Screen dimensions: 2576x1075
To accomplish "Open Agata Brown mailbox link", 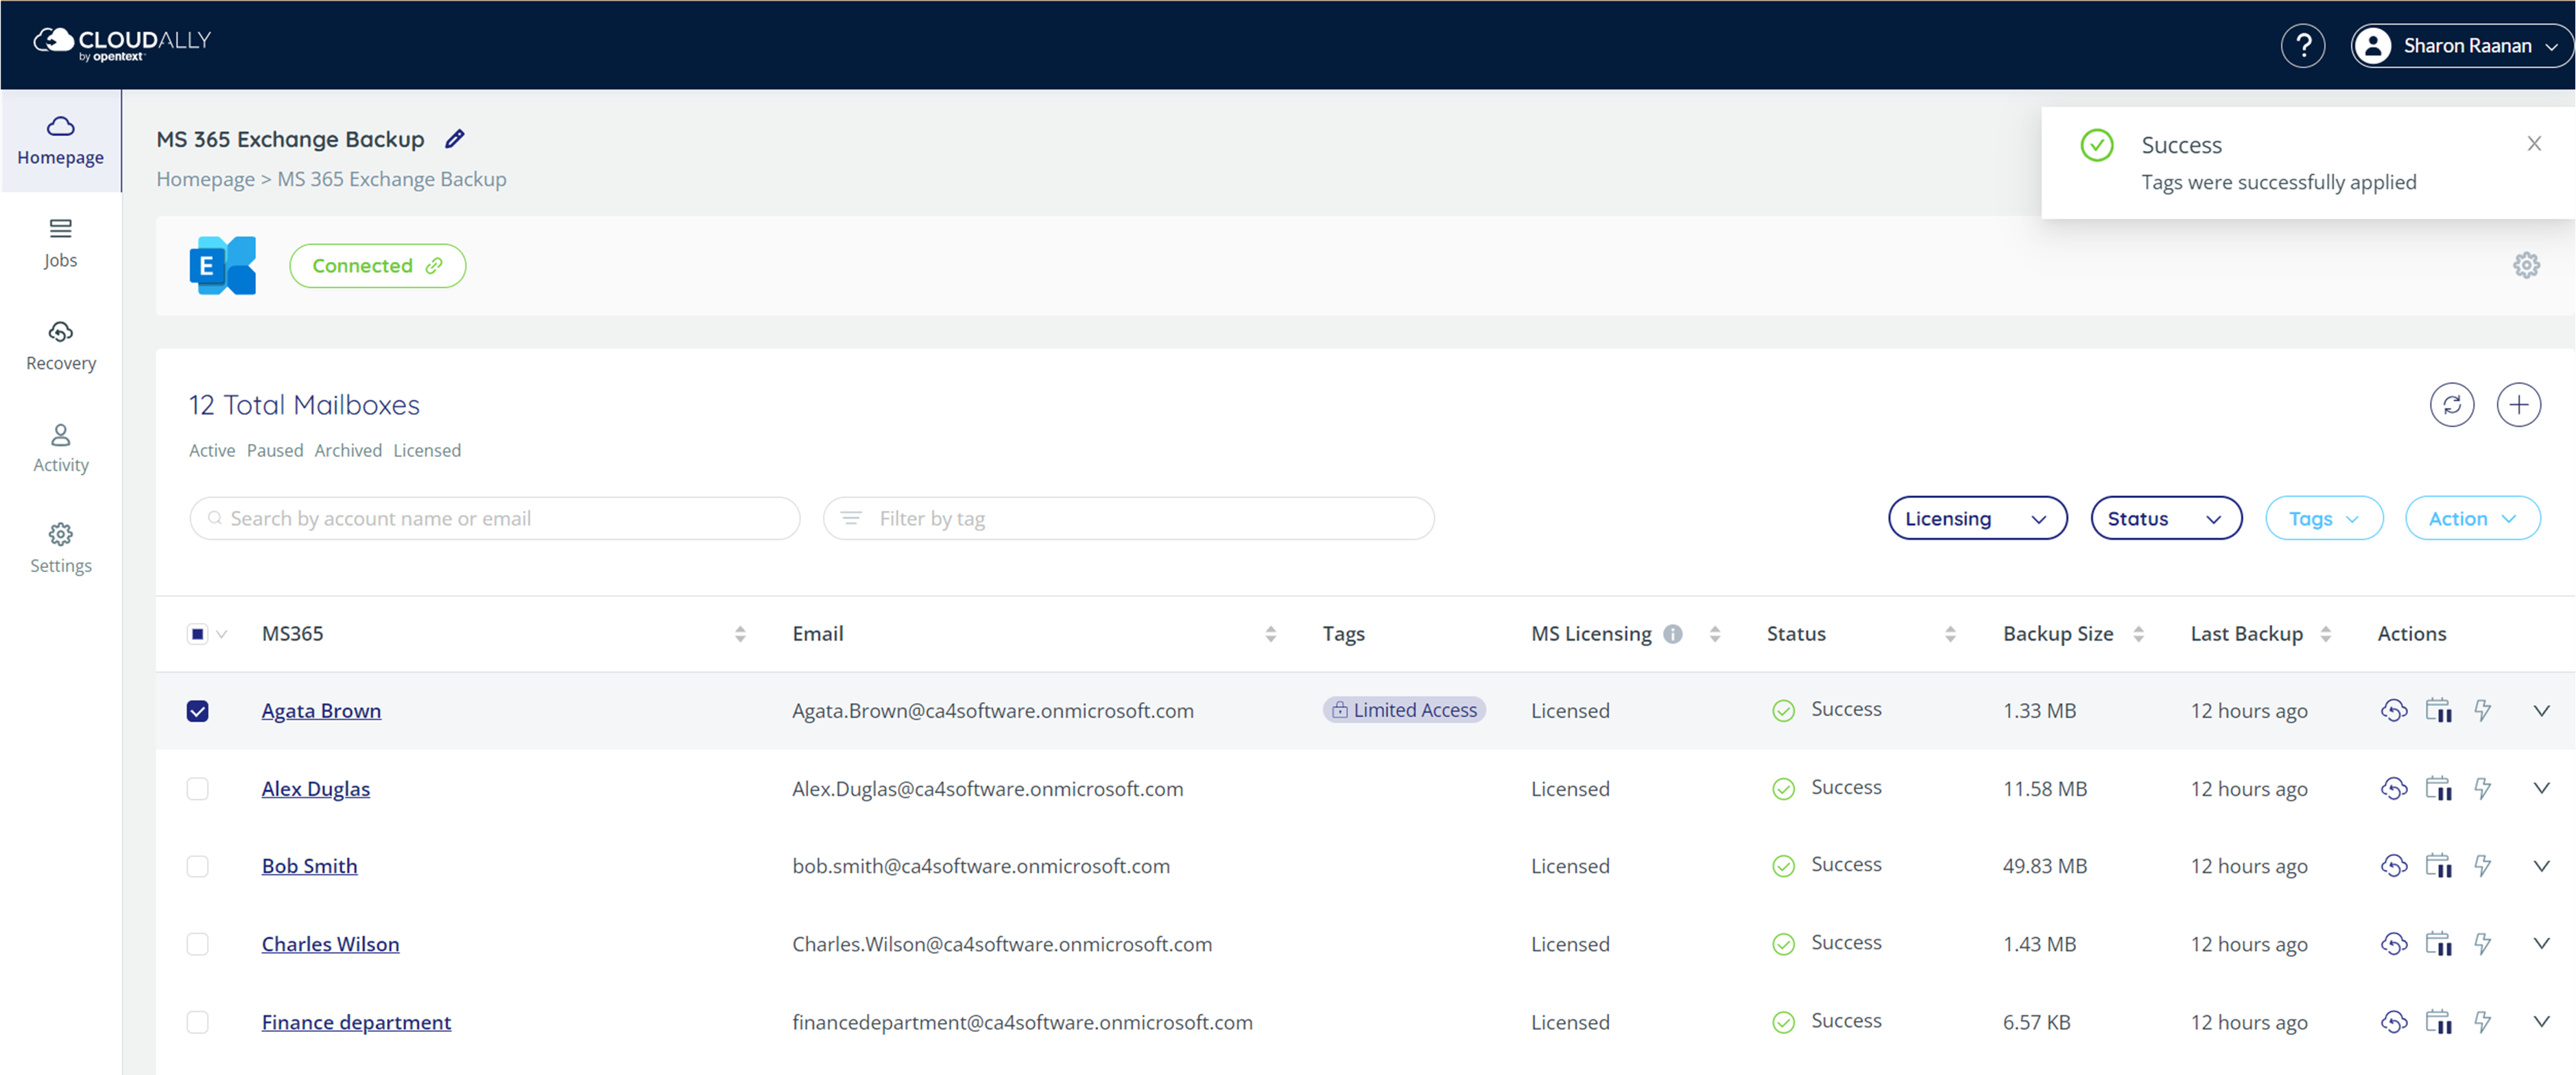I will pos(321,711).
